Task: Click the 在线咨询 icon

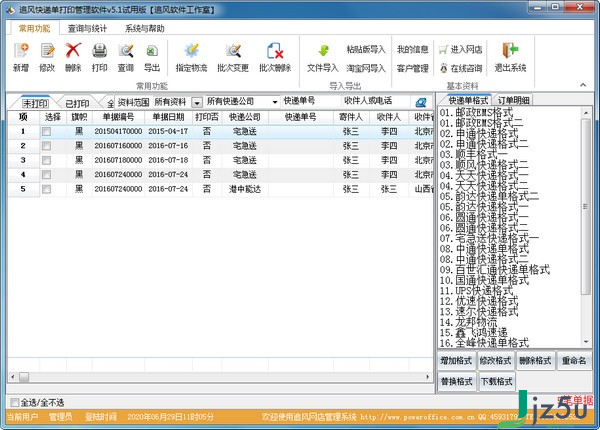Action: click(443, 68)
